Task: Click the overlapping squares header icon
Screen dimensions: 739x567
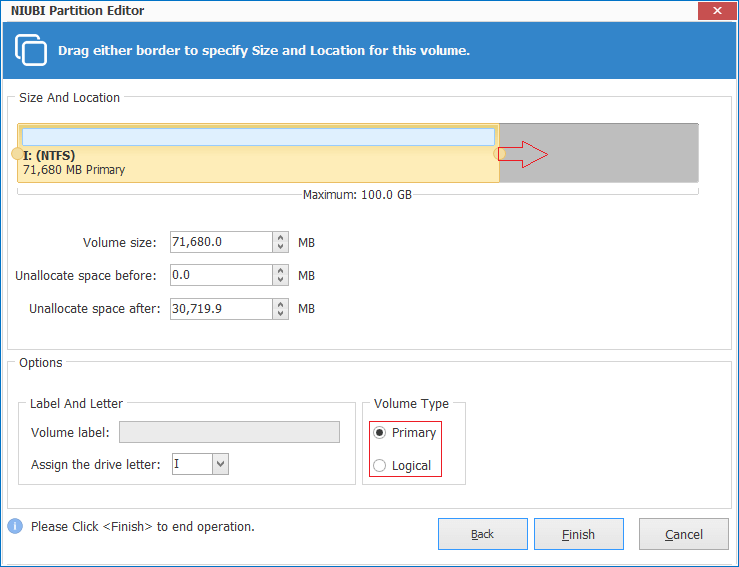Action: click(32, 50)
